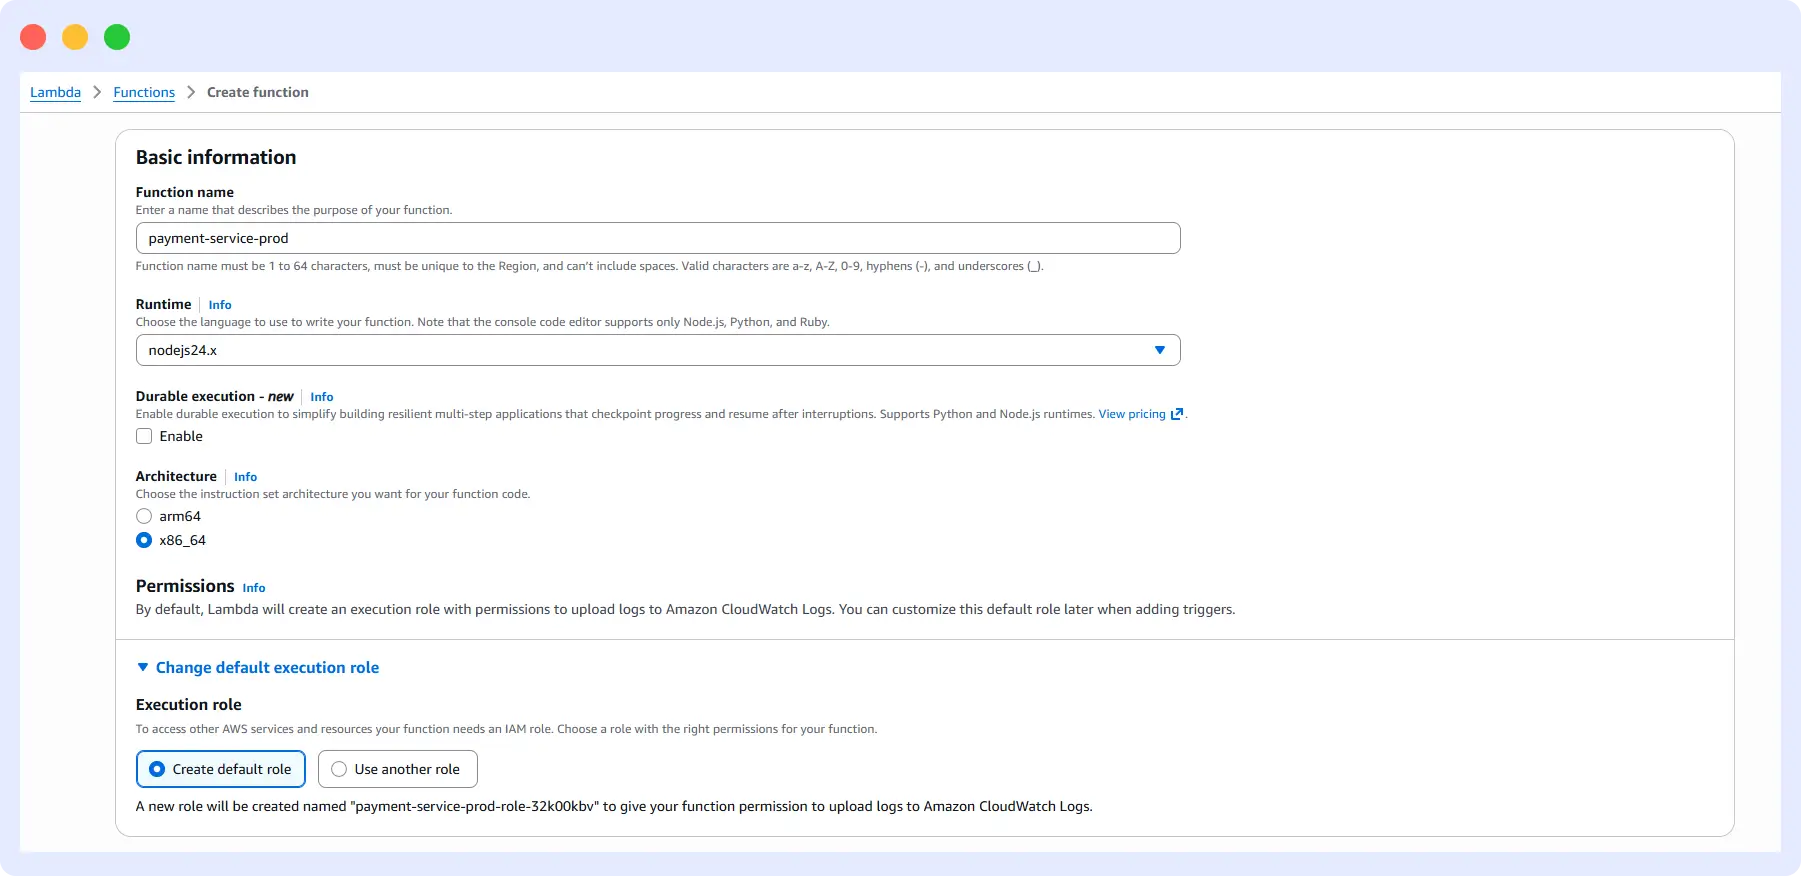
Task: Click the 'Function name must be 1 to 64 characters' hint
Action: tap(590, 266)
